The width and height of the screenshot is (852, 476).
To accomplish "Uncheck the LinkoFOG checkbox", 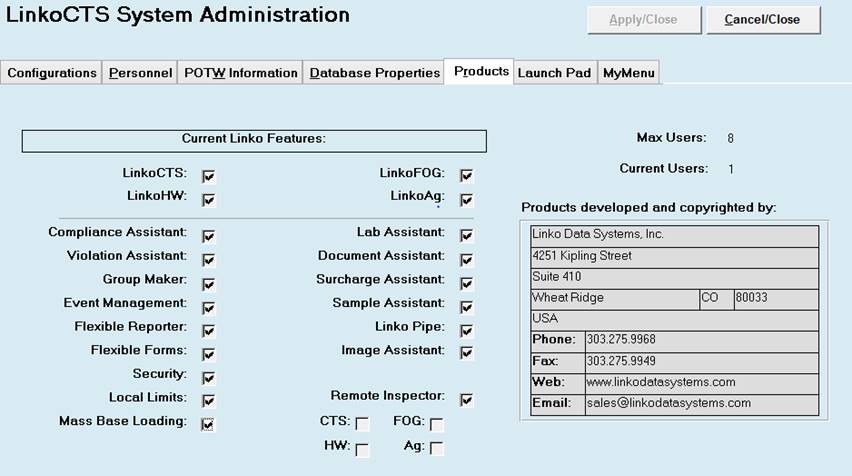I will [466, 176].
